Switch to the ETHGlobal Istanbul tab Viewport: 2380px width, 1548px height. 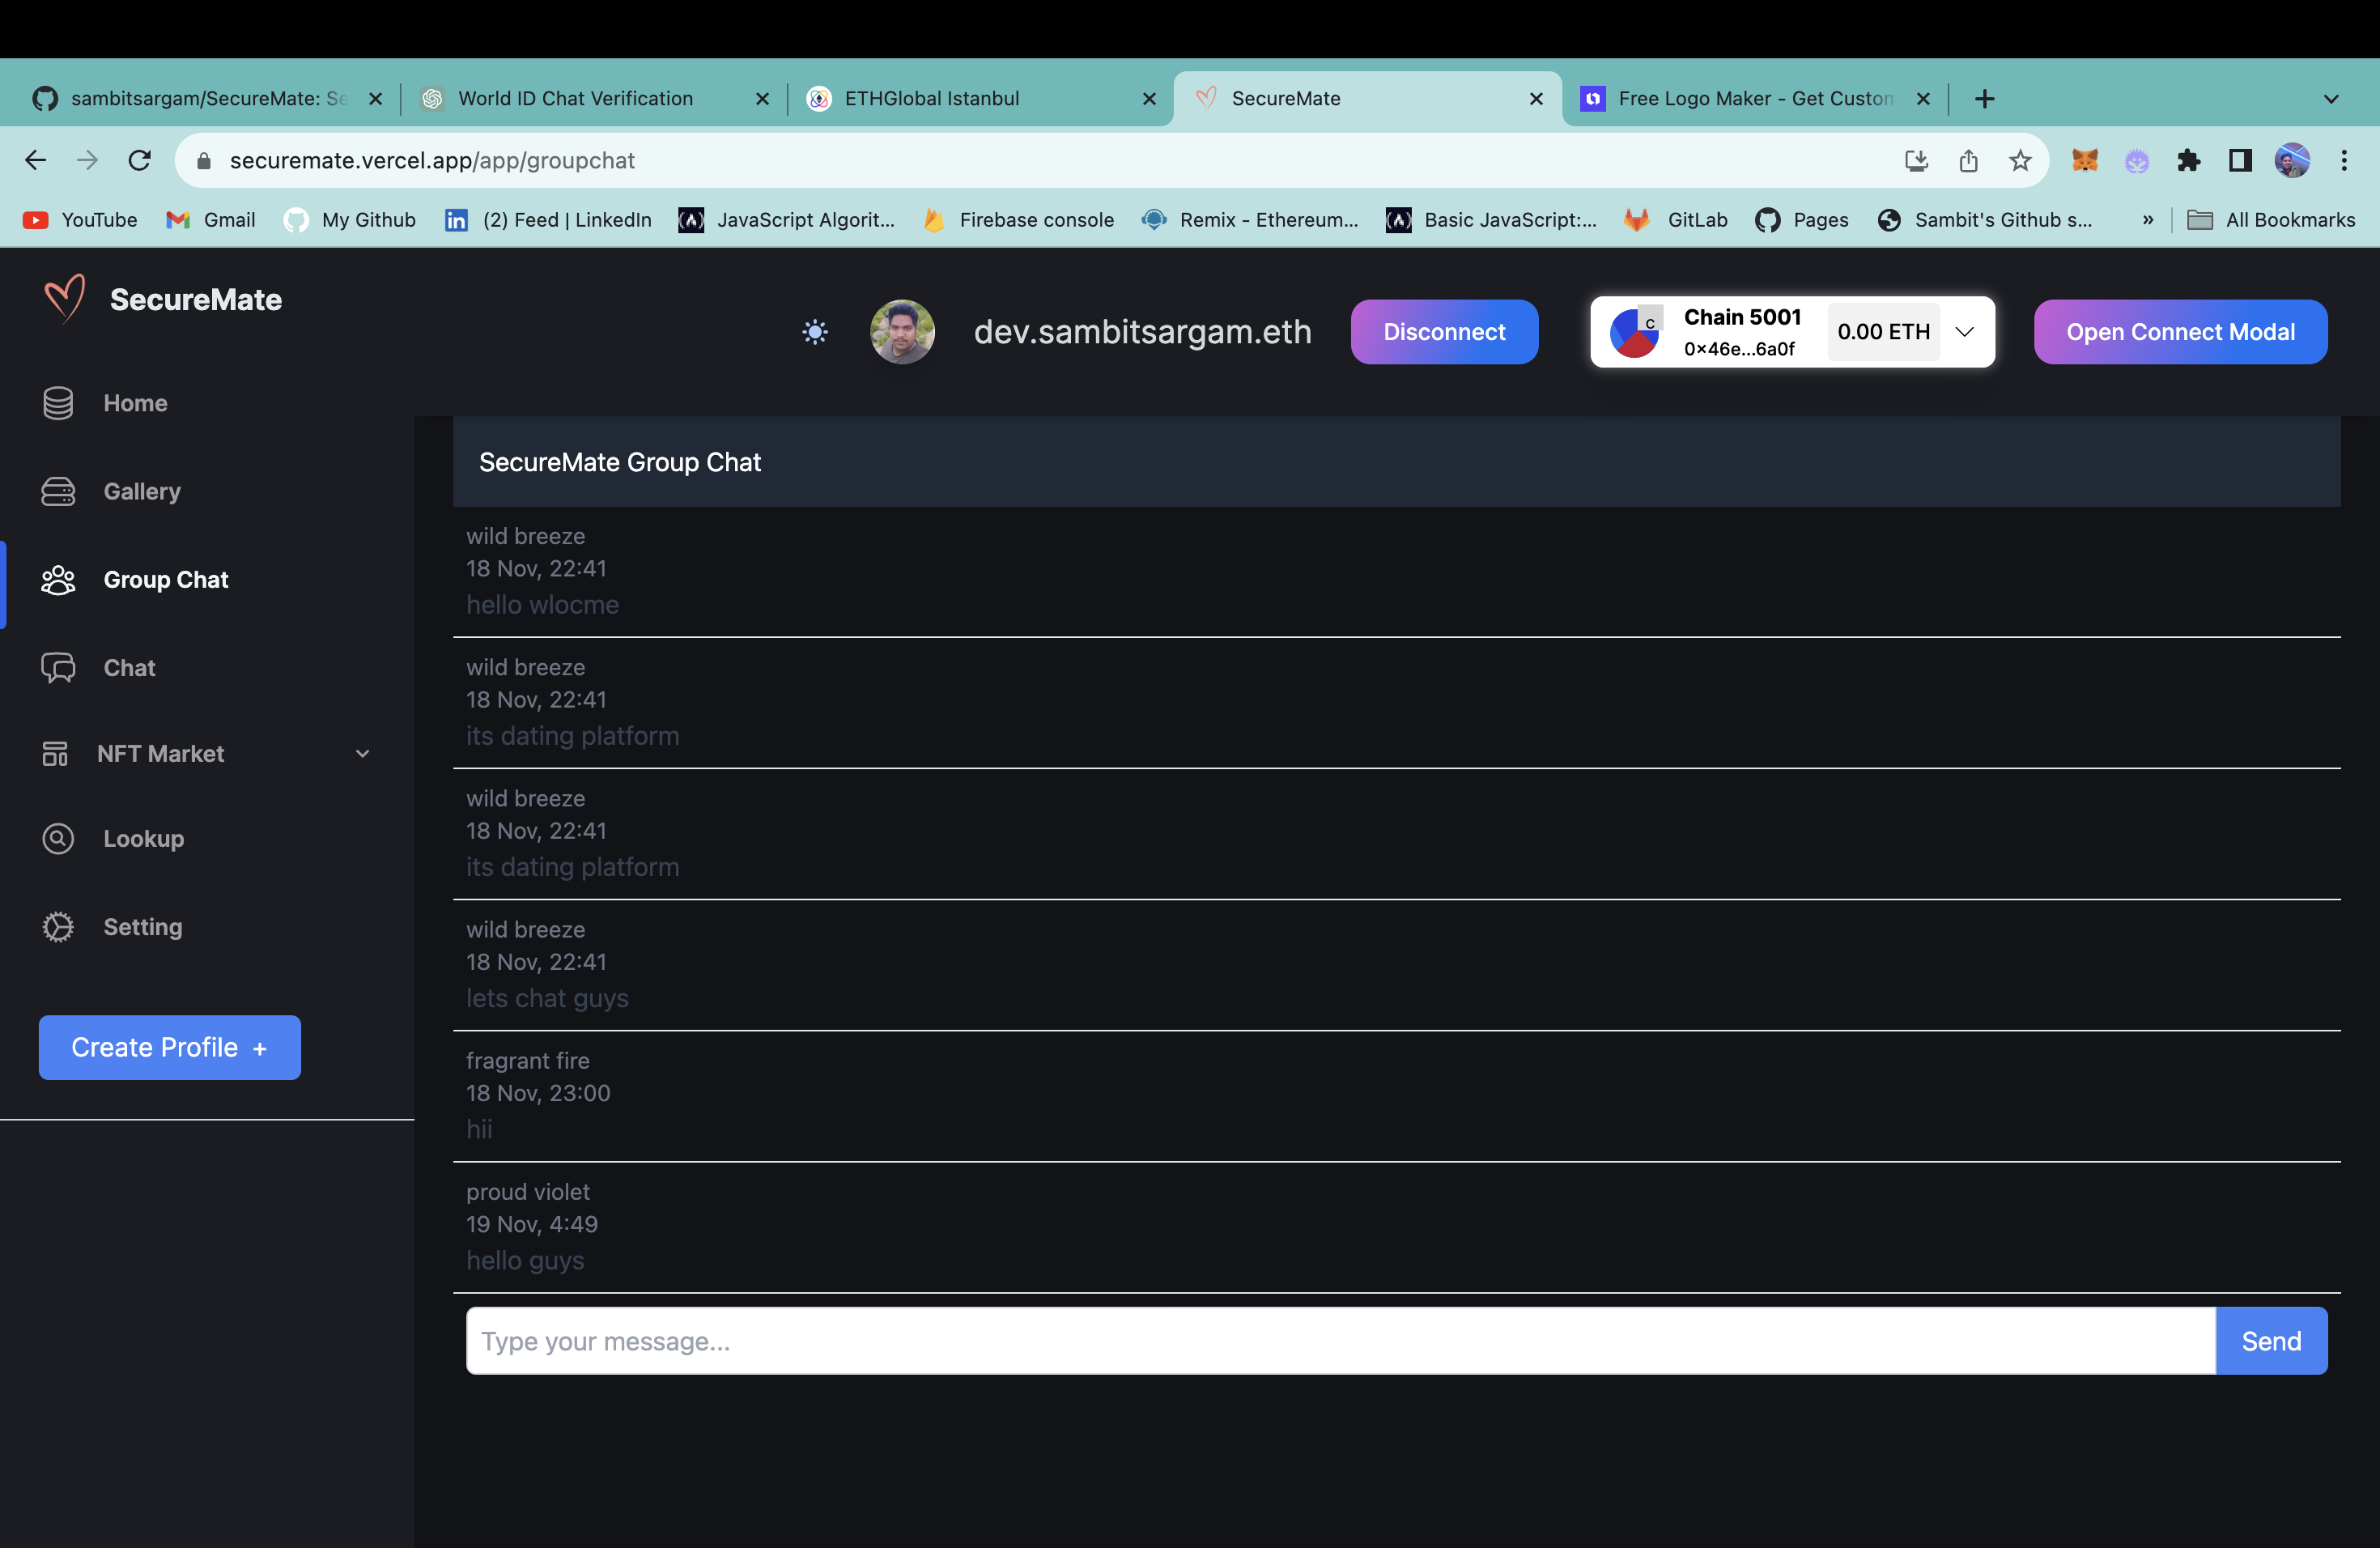pos(930,98)
